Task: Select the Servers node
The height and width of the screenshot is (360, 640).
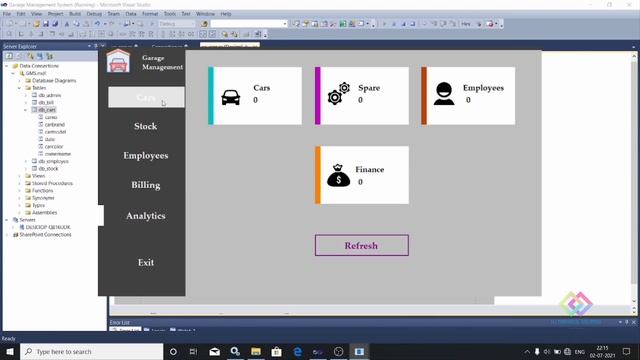Action: (27, 220)
